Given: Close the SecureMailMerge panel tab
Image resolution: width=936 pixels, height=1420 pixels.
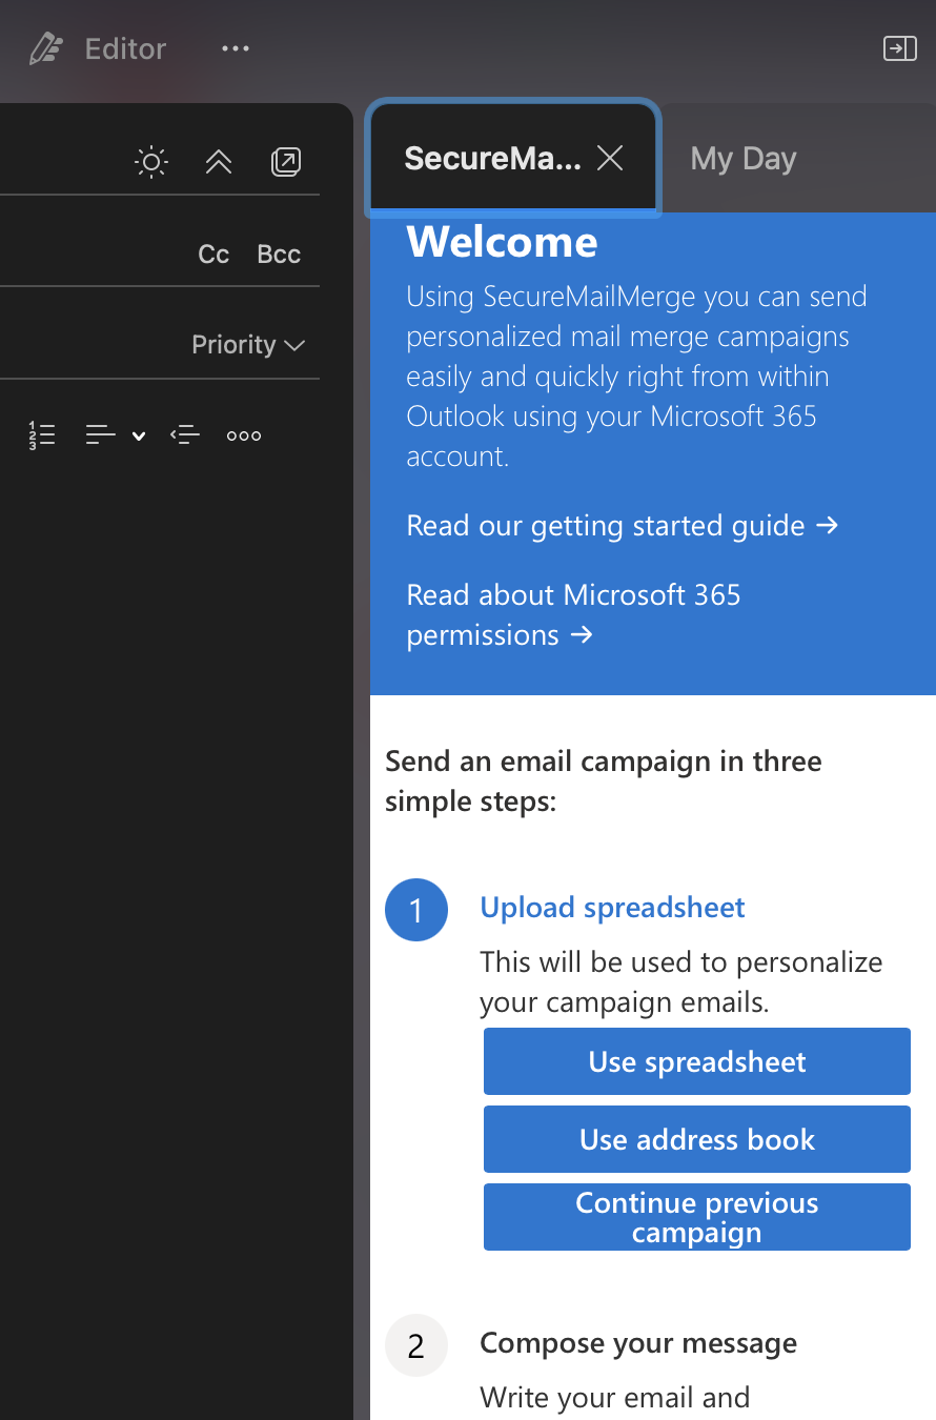Looking at the screenshot, I should coord(610,157).
